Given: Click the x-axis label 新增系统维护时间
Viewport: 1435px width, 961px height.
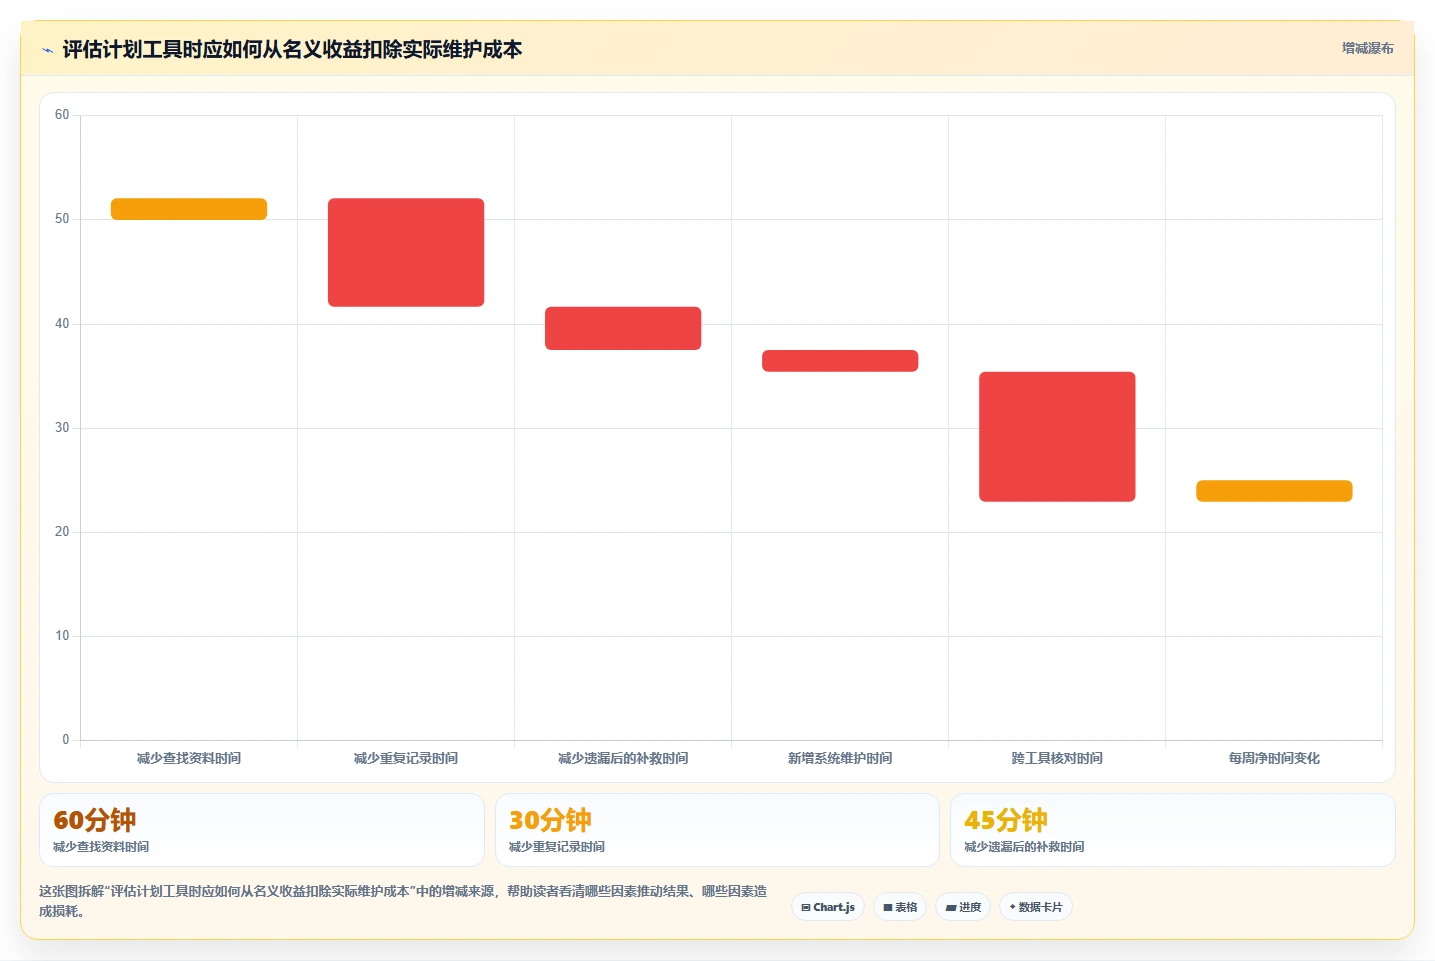Looking at the screenshot, I should (840, 758).
